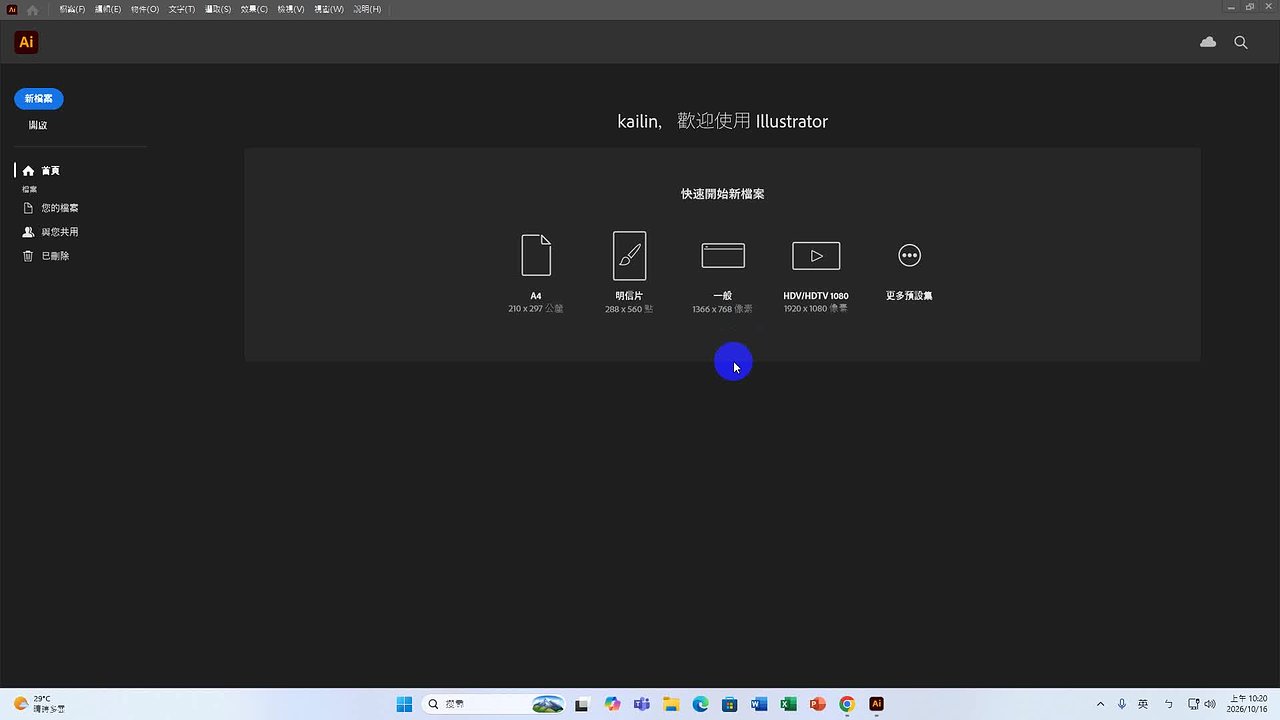Viewport: 1280px width, 720px height.
Task: Open the Windows Start menu
Action: click(x=404, y=704)
